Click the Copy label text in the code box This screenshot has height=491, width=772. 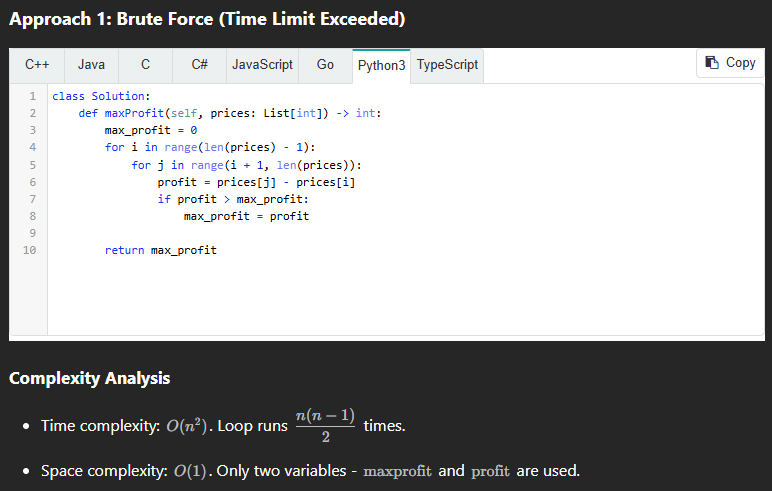(x=740, y=63)
